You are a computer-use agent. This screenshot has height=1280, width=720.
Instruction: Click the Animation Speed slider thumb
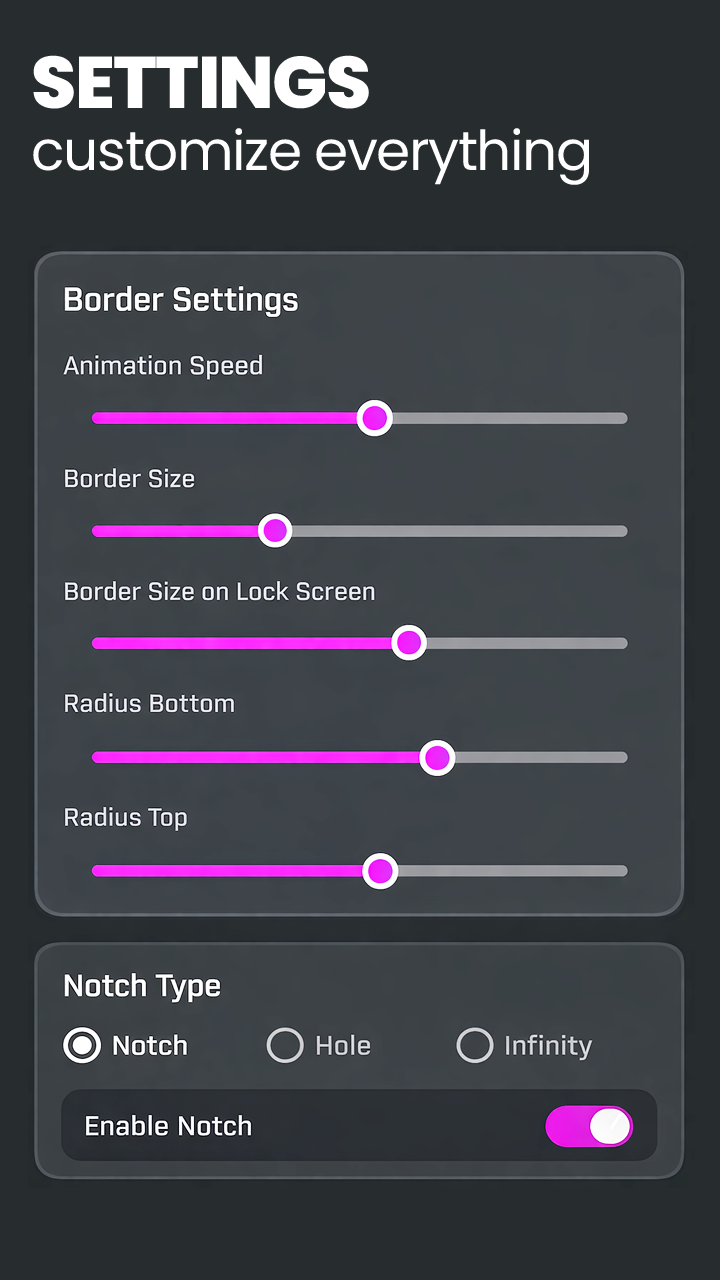(374, 418)
